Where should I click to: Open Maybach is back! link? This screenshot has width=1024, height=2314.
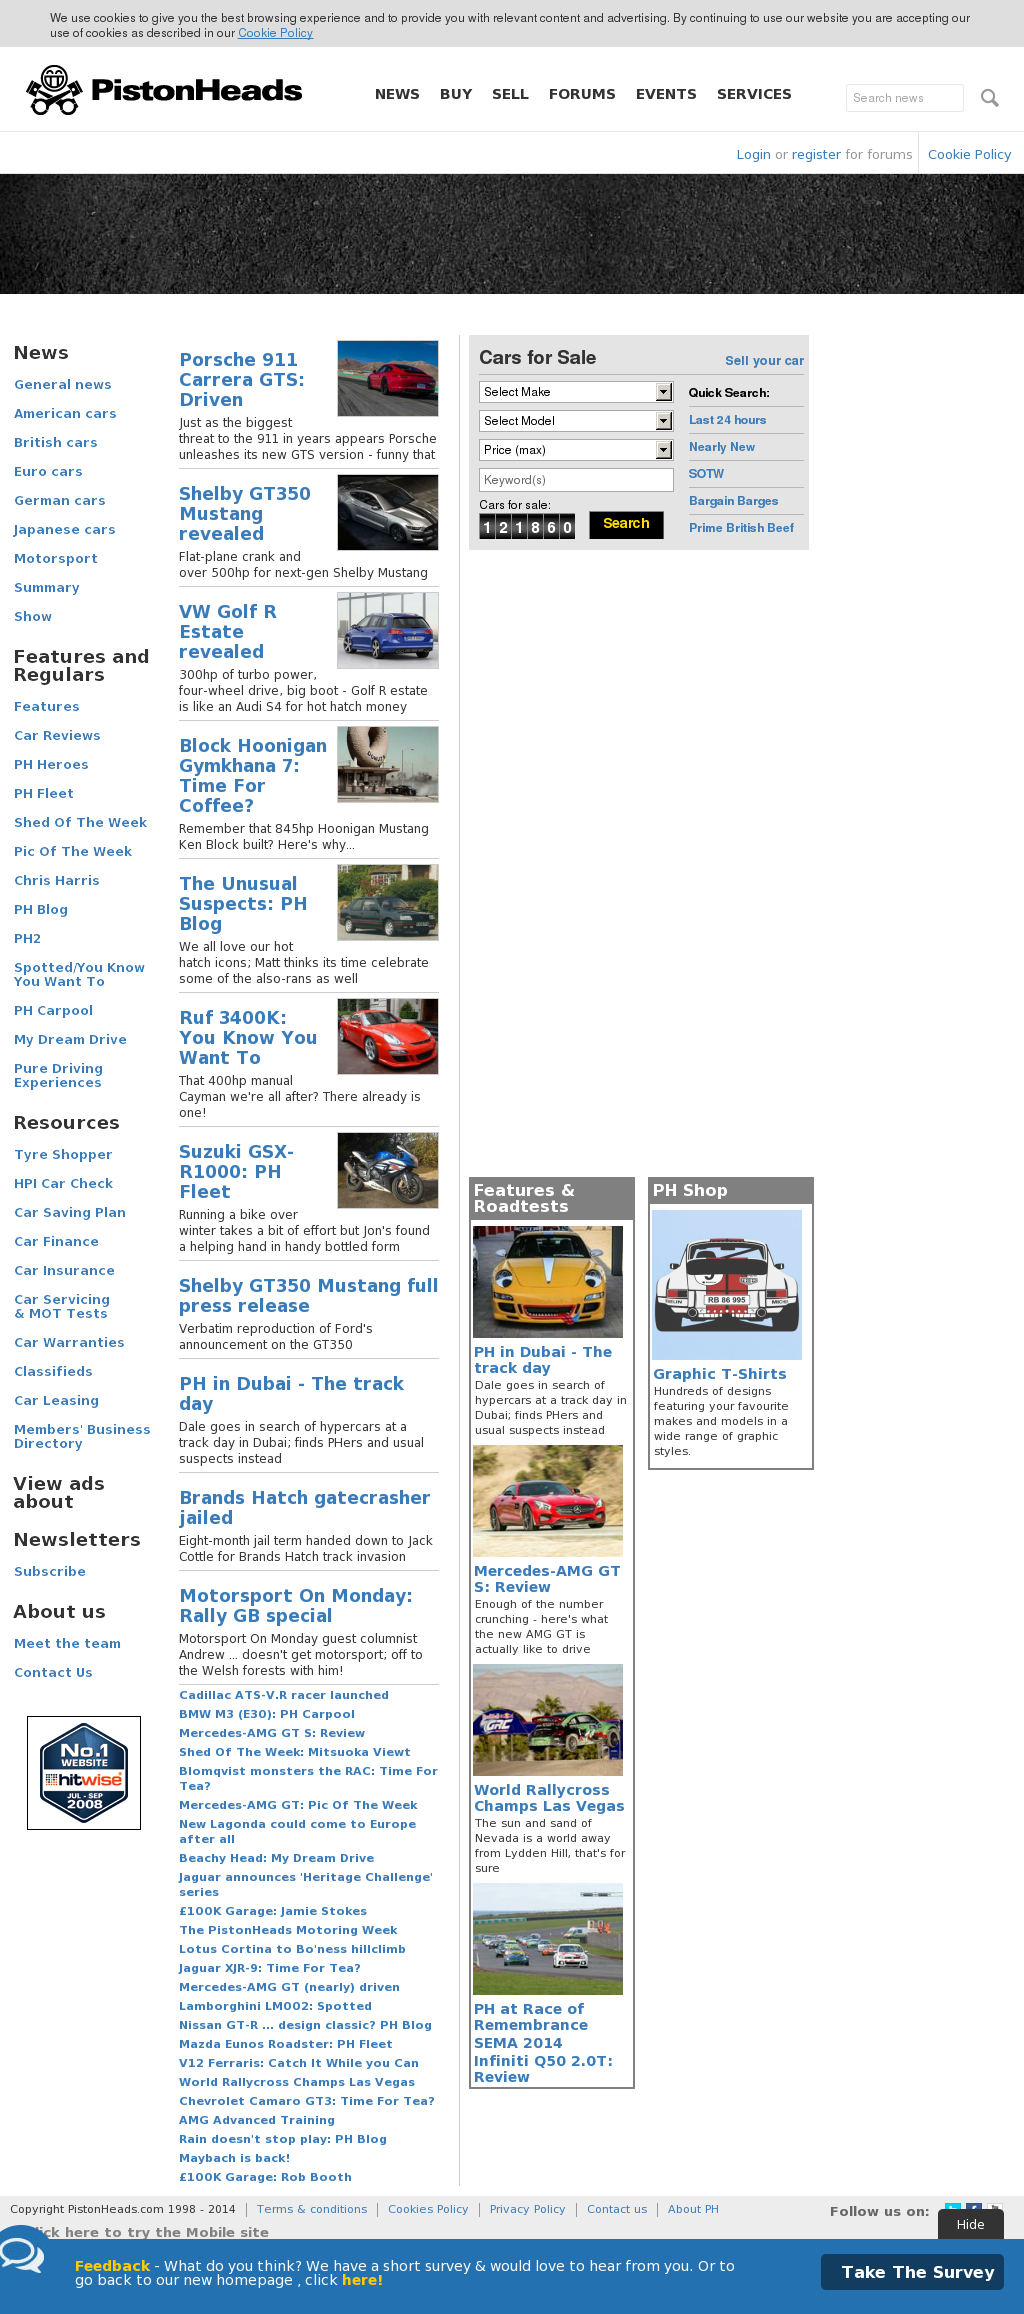pyautogui.click(x=234, y=2158)
